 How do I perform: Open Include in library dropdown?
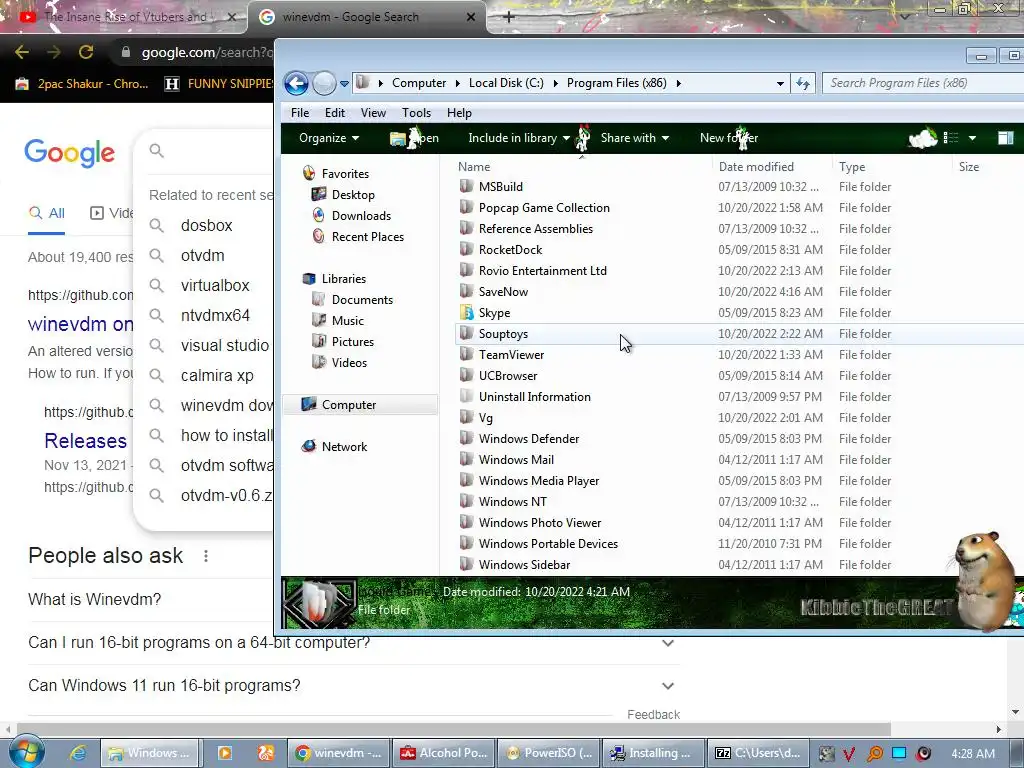[519, 138]
